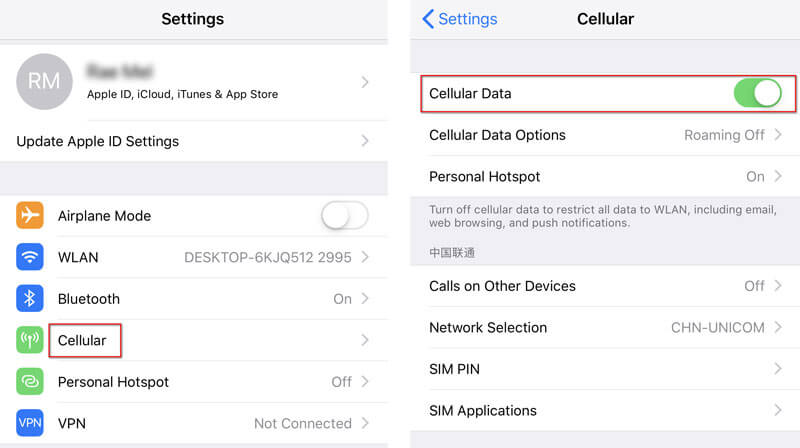Tap the RM profile avatar
Viewport: 800px width, 448px height.
[x=44, y=82]
